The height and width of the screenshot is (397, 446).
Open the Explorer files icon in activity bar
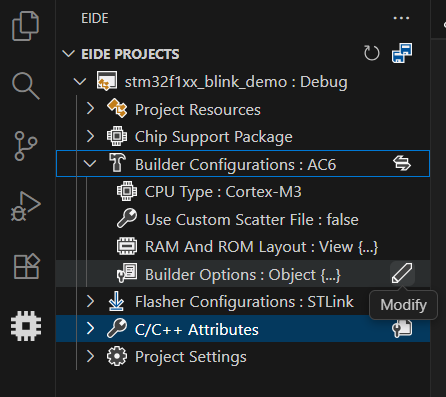tap(26, 26)
